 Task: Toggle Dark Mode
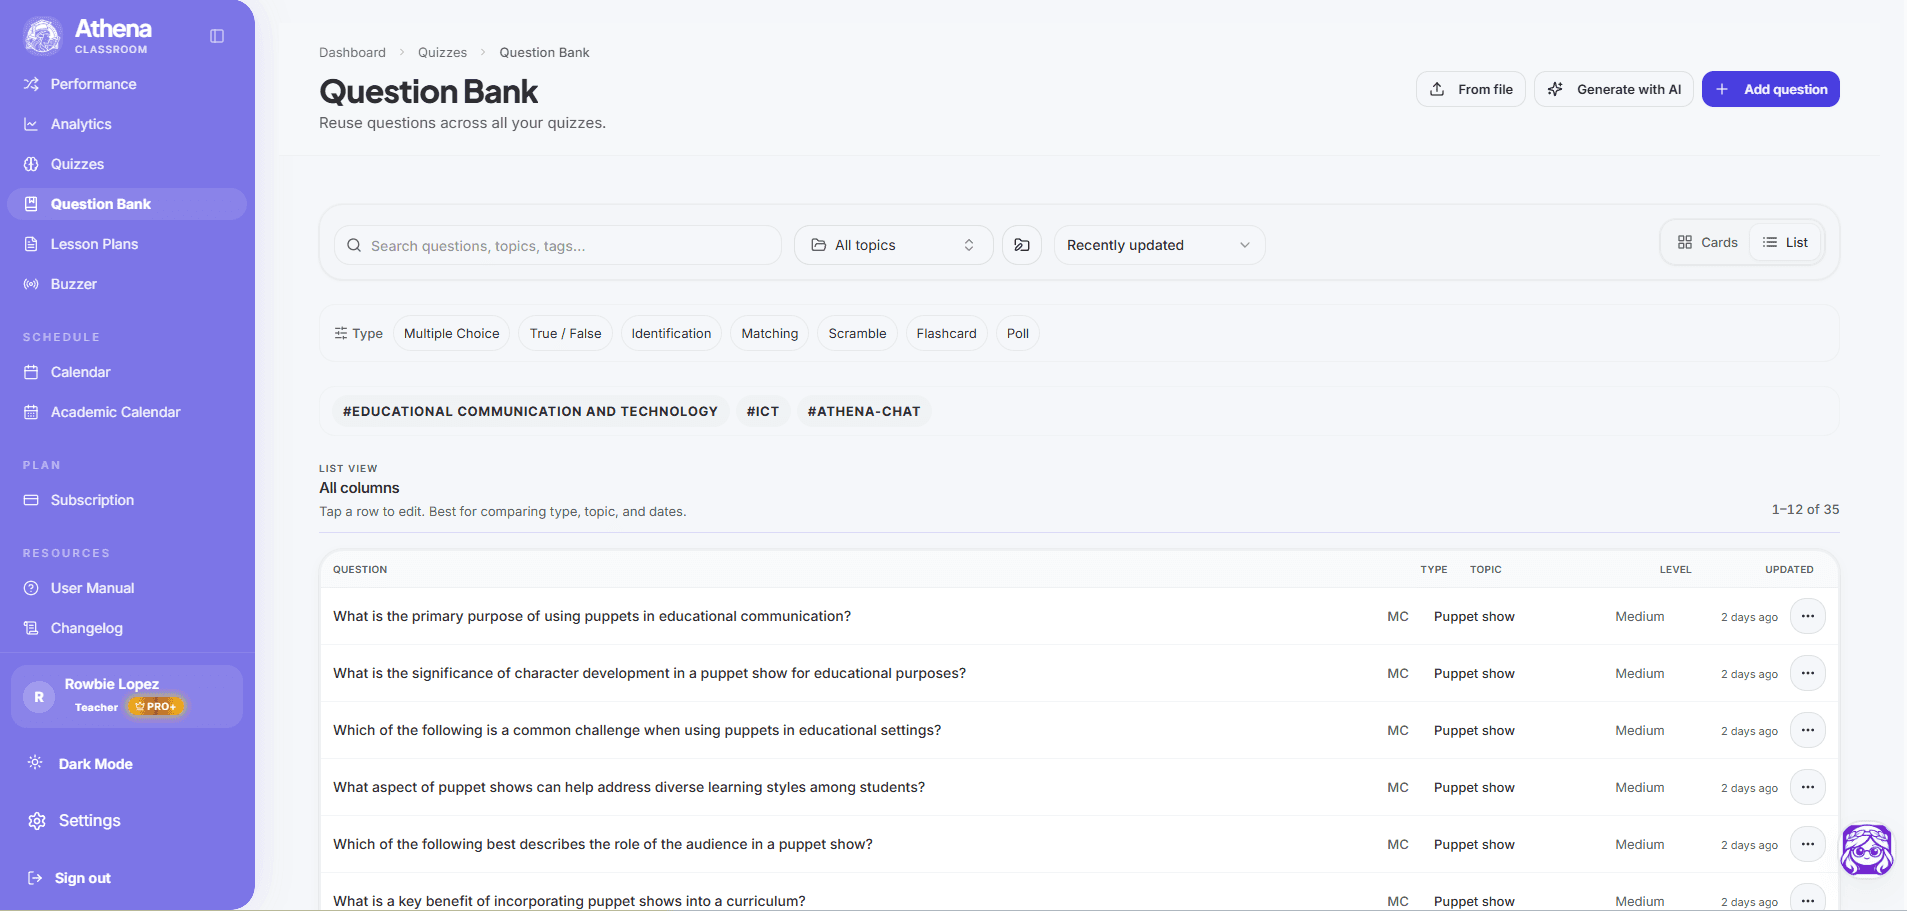(95, 764)
